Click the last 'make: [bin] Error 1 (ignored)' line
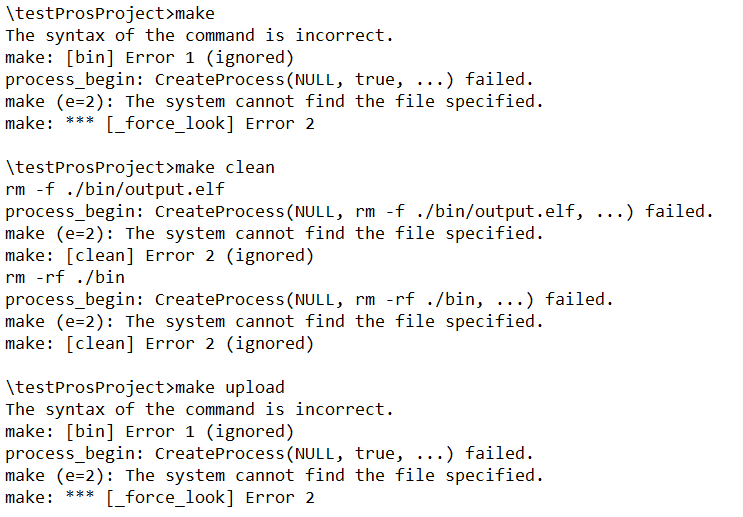743x517 pixels. click(x=150, y=432)
